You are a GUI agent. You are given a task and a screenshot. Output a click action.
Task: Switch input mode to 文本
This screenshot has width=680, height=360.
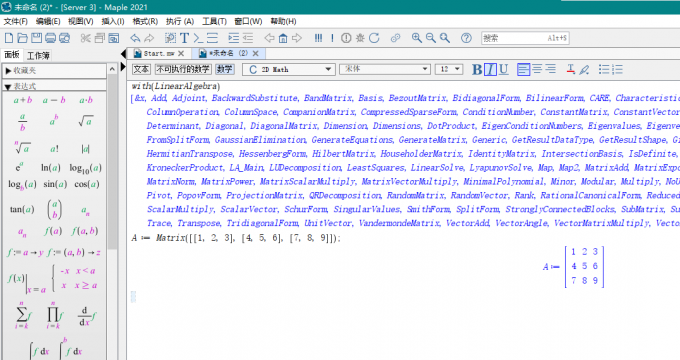click(141, 69)
